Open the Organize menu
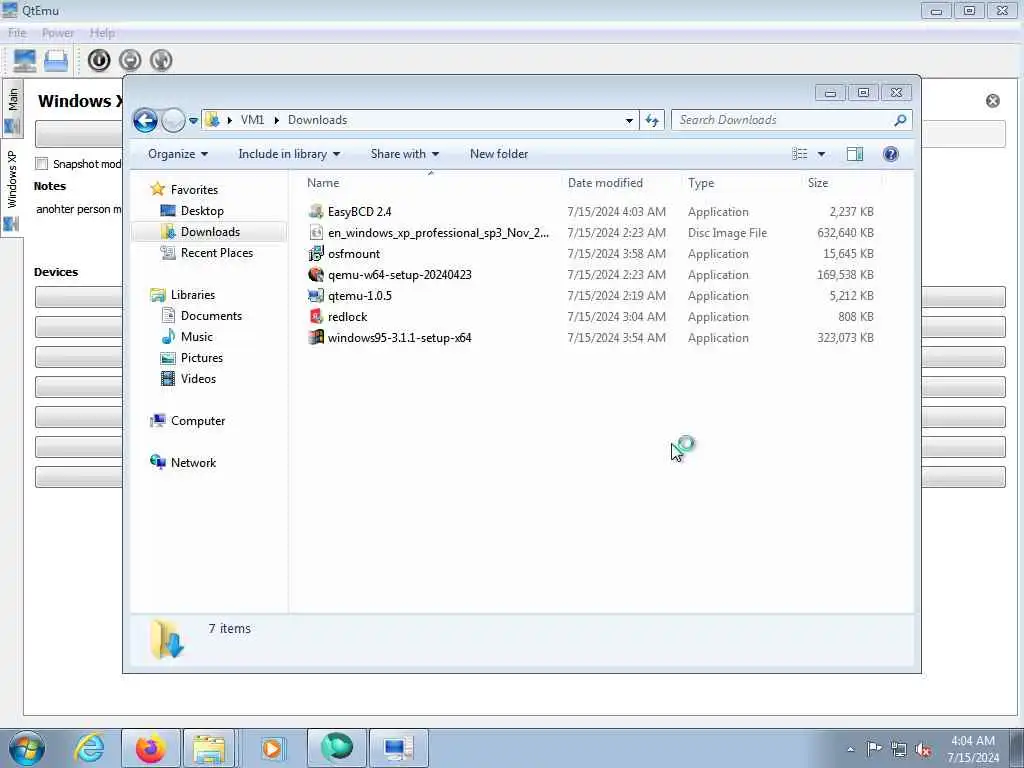 click(x=178, y=154)
